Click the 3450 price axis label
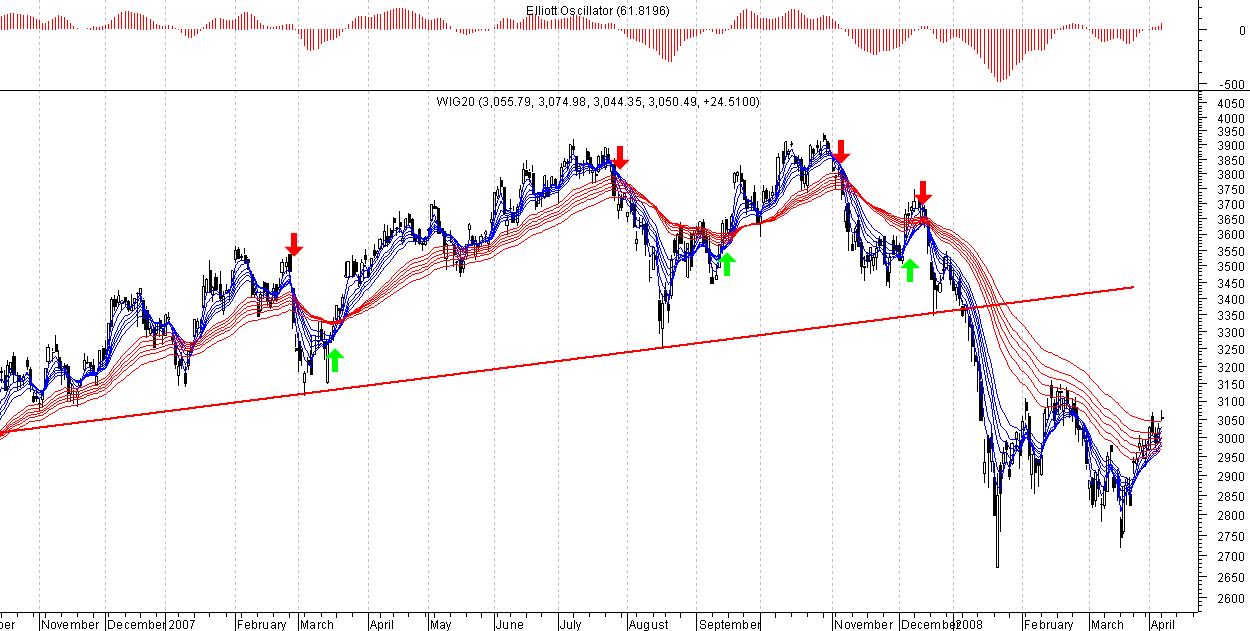 pos(1231,283)
